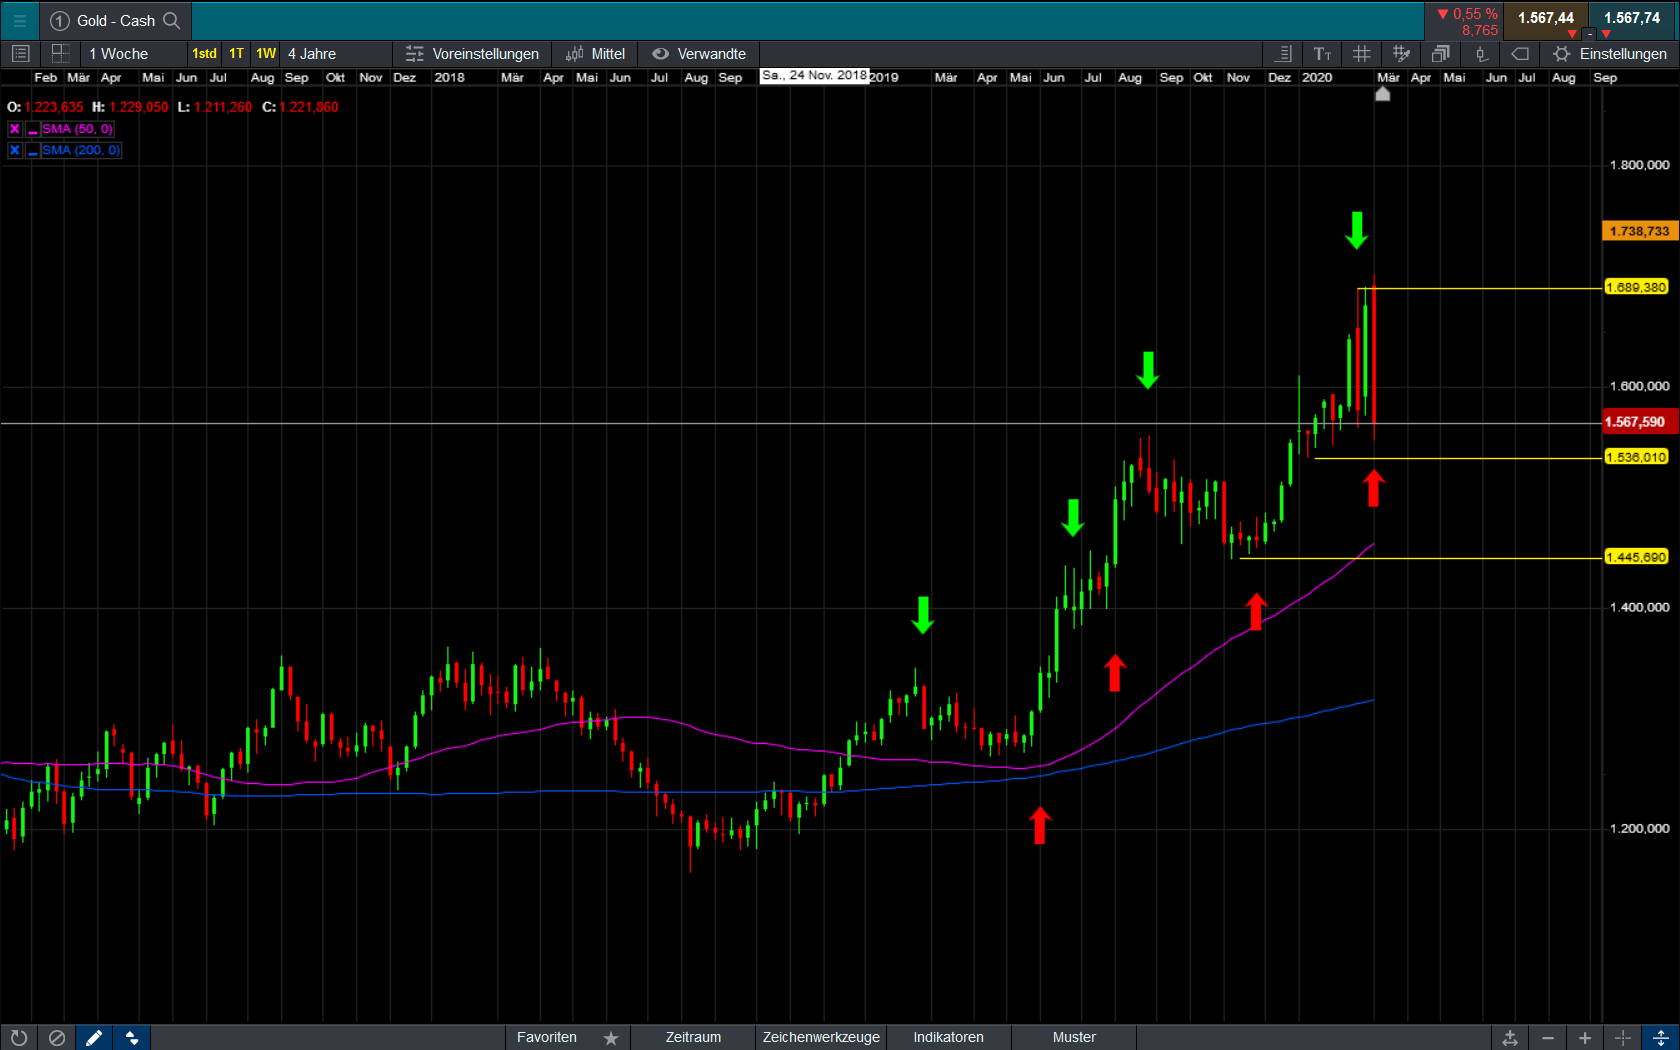
Task: Zoom out using the minus icon
Action: (x=1548, y=1038)
